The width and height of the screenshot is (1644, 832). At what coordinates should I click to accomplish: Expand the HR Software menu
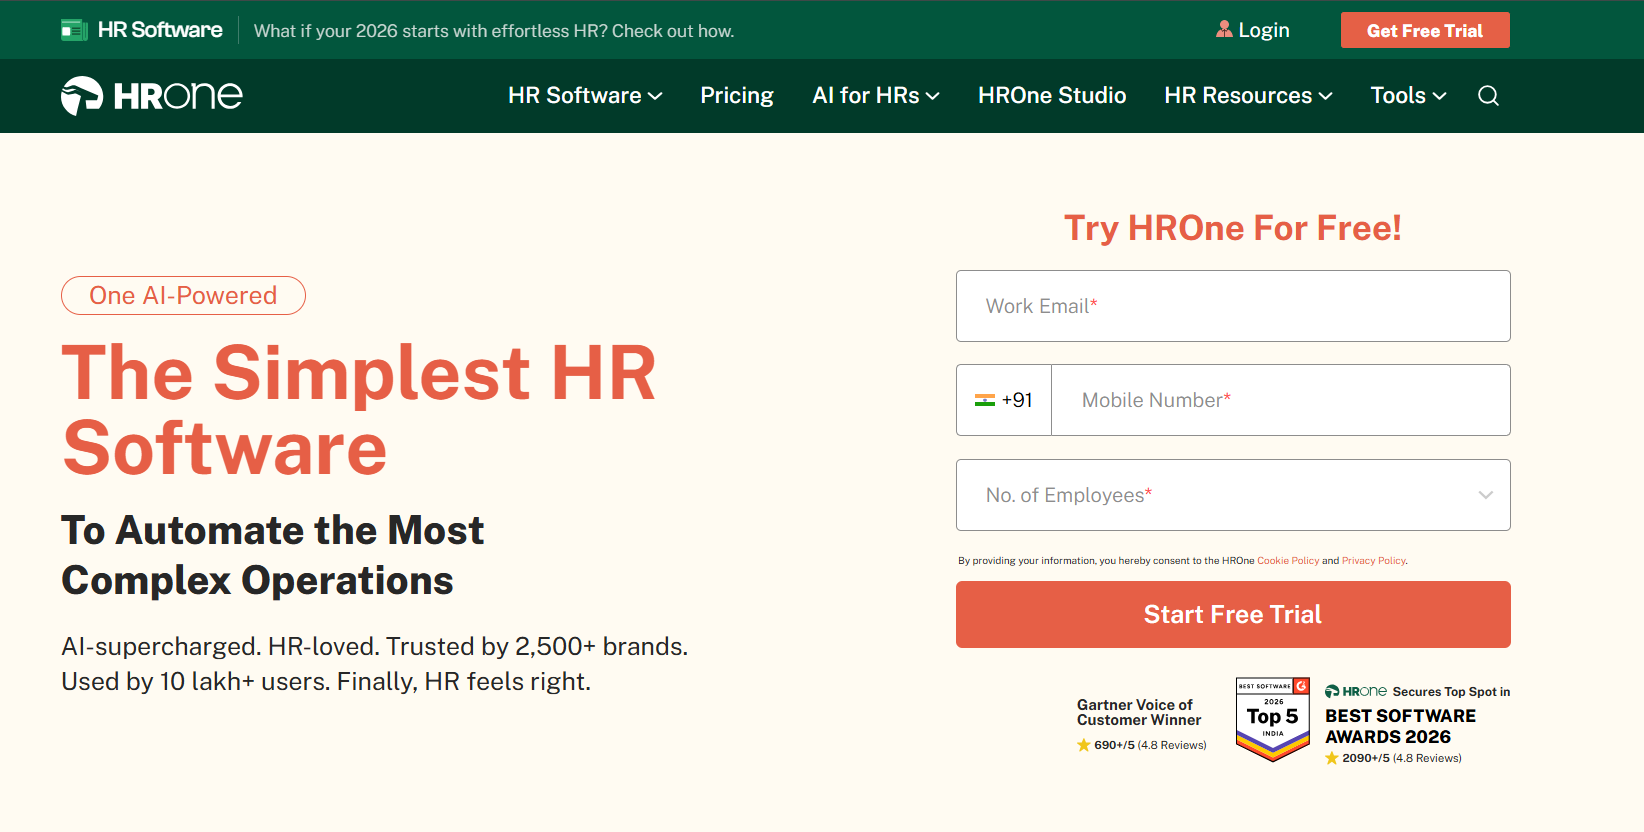click(x=585, y=96)
